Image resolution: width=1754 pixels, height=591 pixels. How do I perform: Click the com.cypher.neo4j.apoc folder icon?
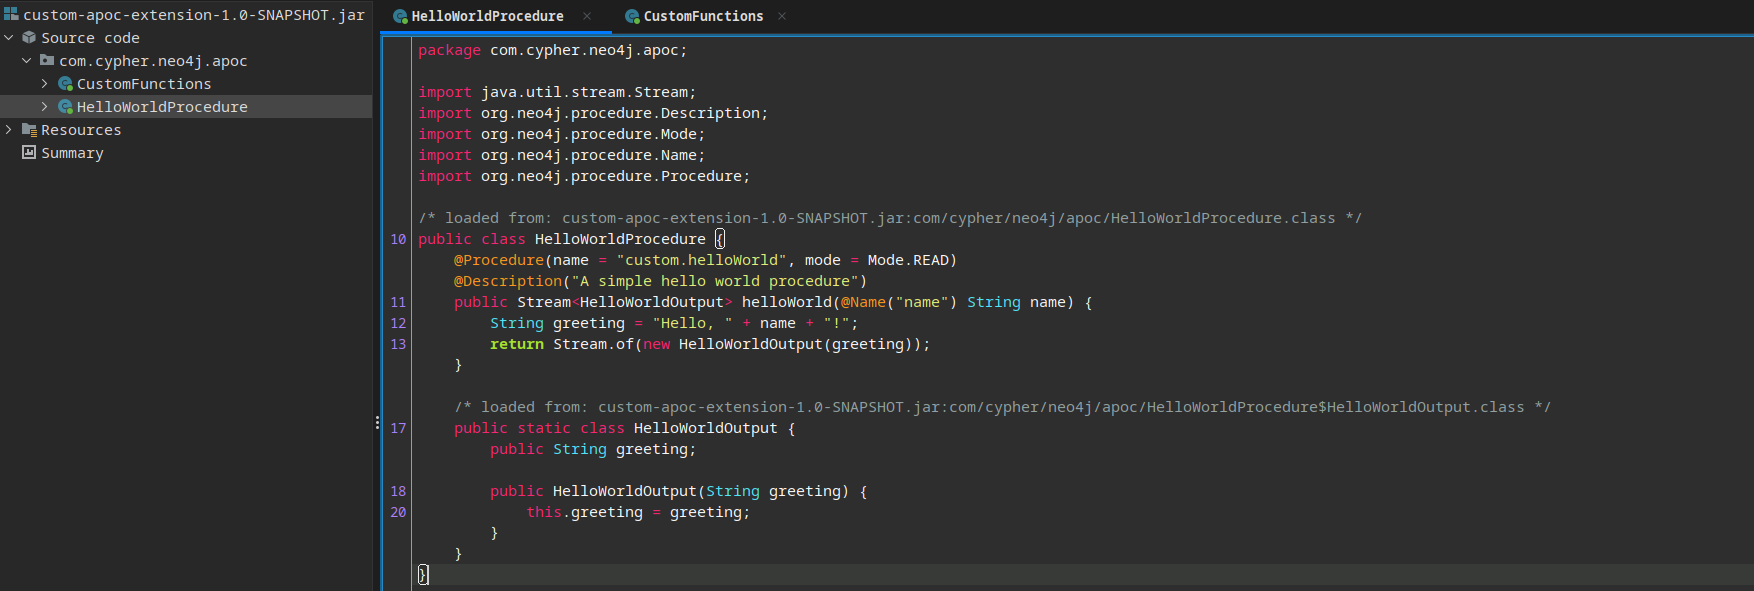[47, 60]
